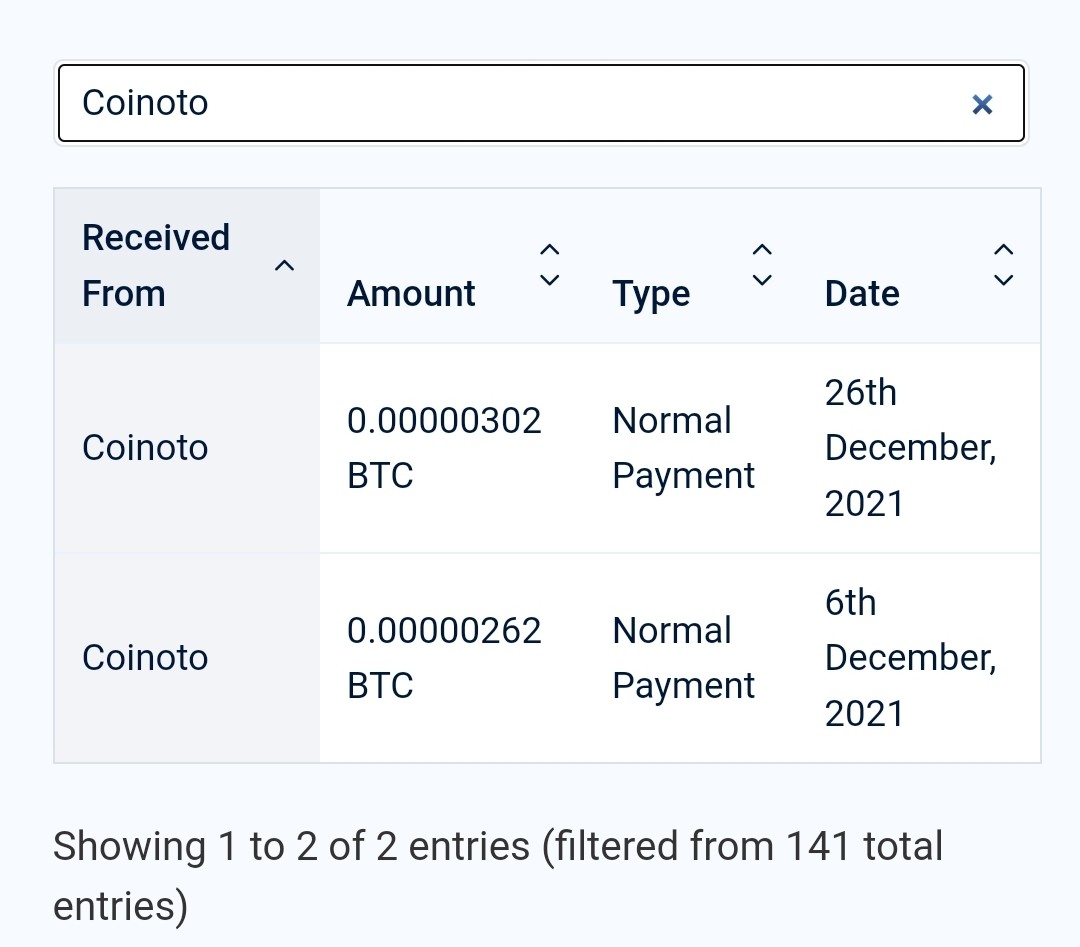
Task: Sort the table by the Type column
Action: tap(691, 266)
